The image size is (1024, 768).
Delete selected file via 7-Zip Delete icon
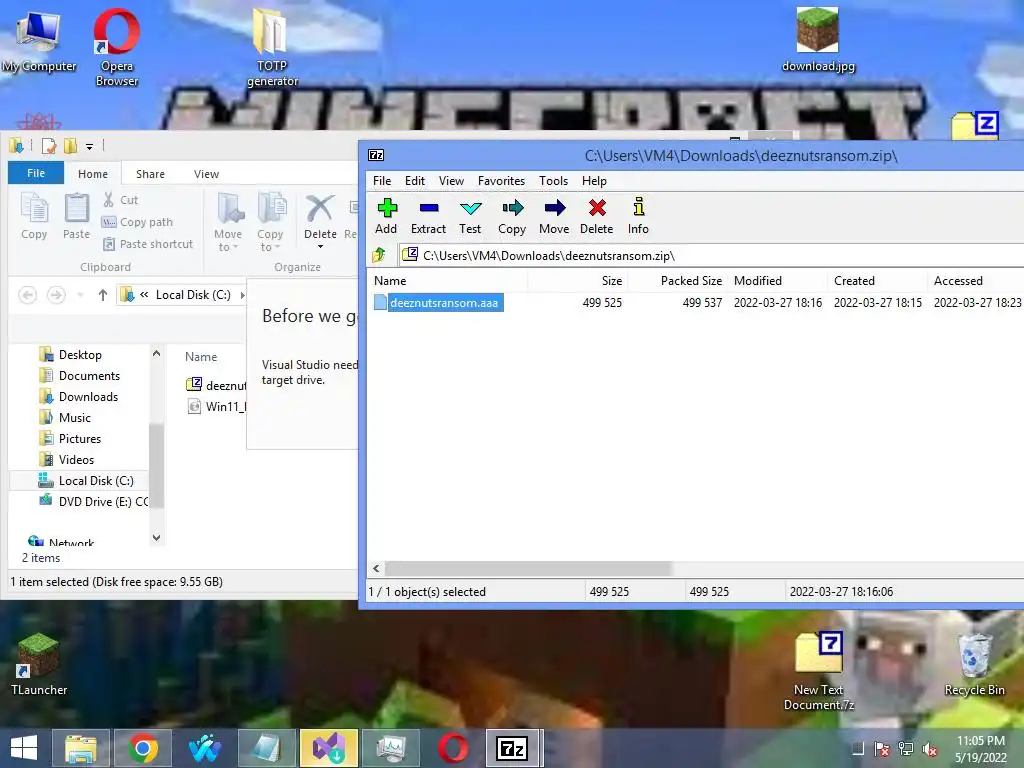point(596,216)
